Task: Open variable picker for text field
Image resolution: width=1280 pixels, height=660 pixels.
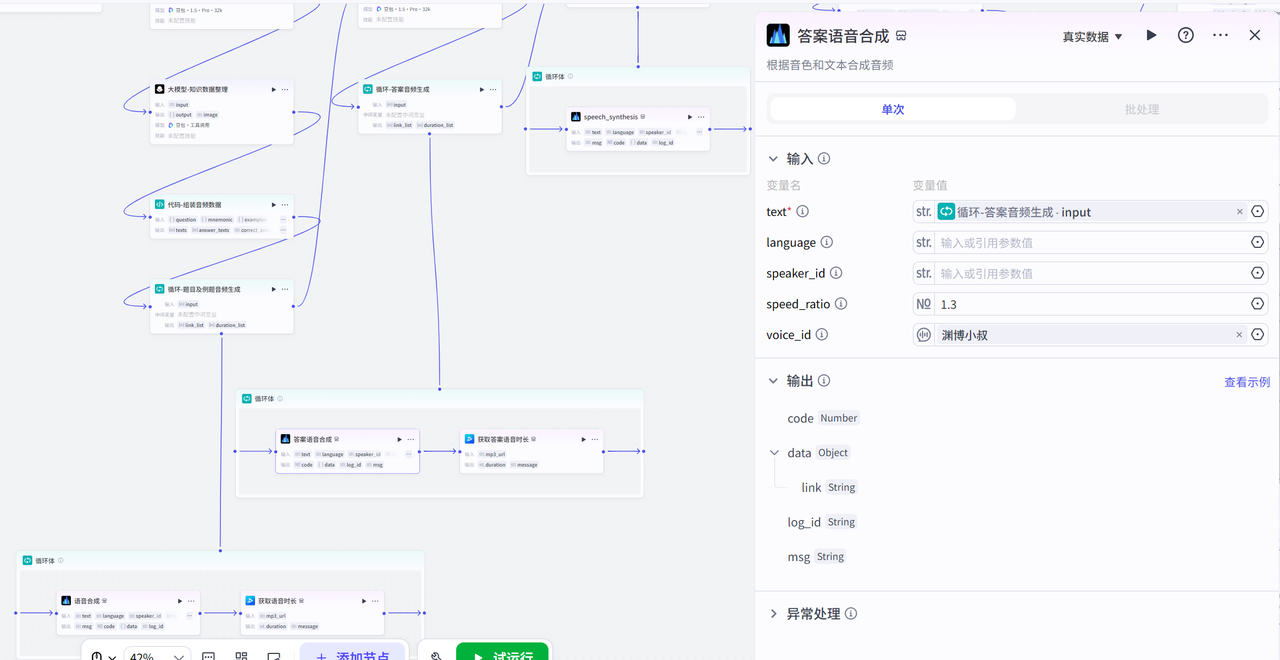Action: coord(1258,212)
